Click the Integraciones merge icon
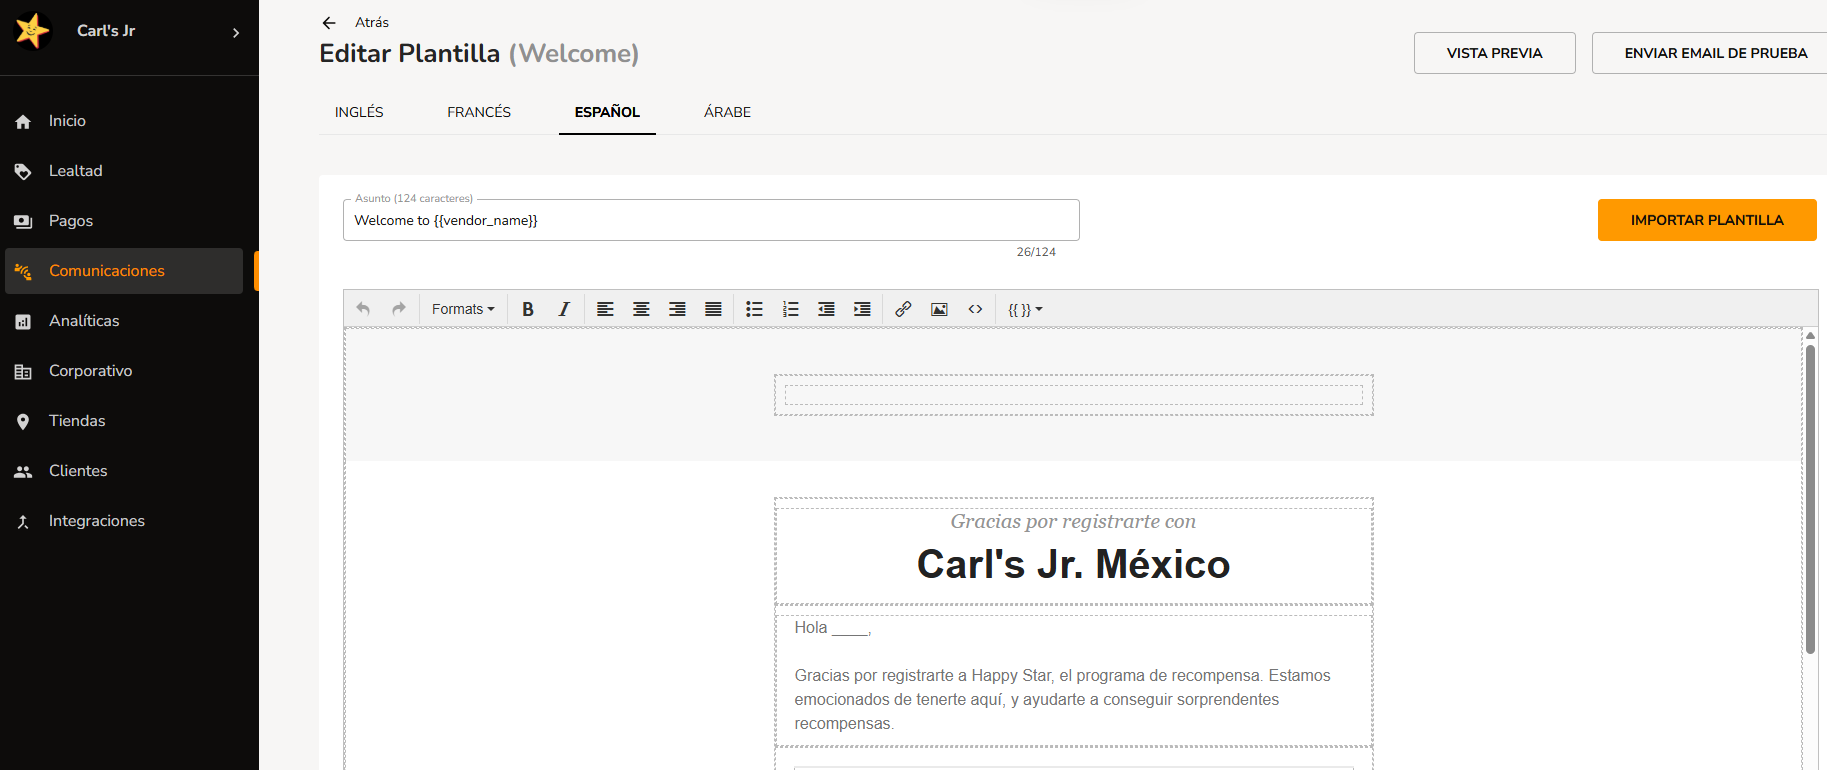1827x770 pixels. coord(23,522)
